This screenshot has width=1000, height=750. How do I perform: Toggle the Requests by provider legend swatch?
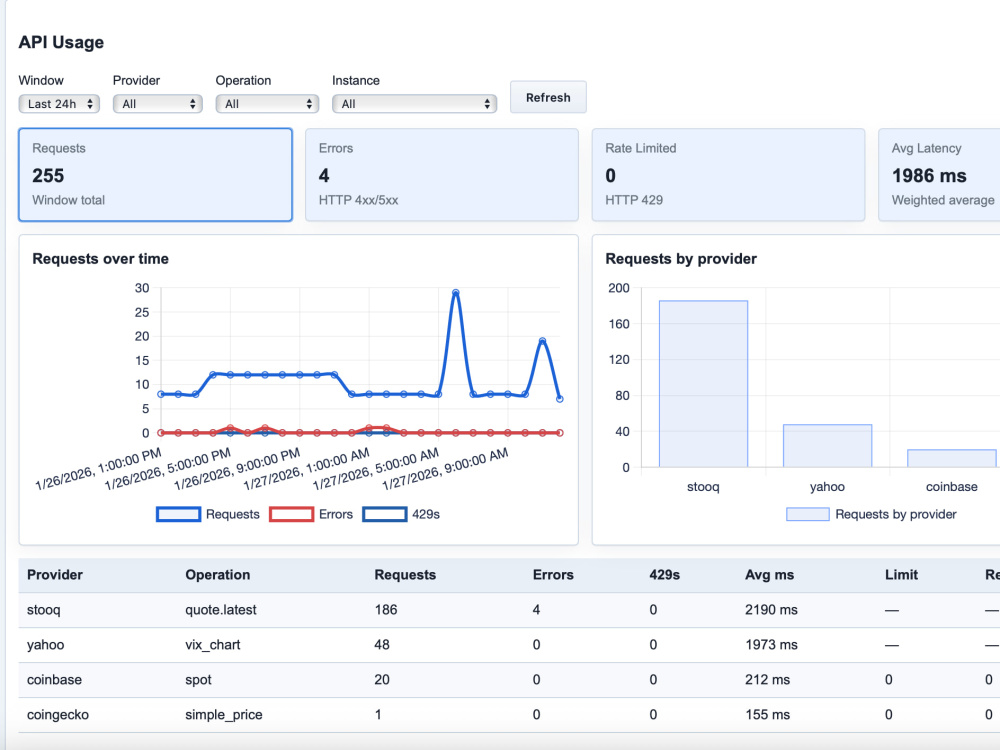pos(807,514)
